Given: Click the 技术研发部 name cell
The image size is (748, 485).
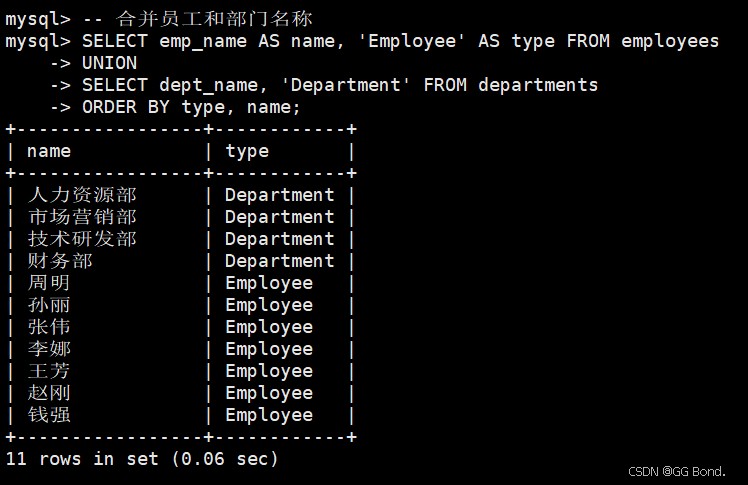Looking at the screenshot, I should tap(82, 239).
